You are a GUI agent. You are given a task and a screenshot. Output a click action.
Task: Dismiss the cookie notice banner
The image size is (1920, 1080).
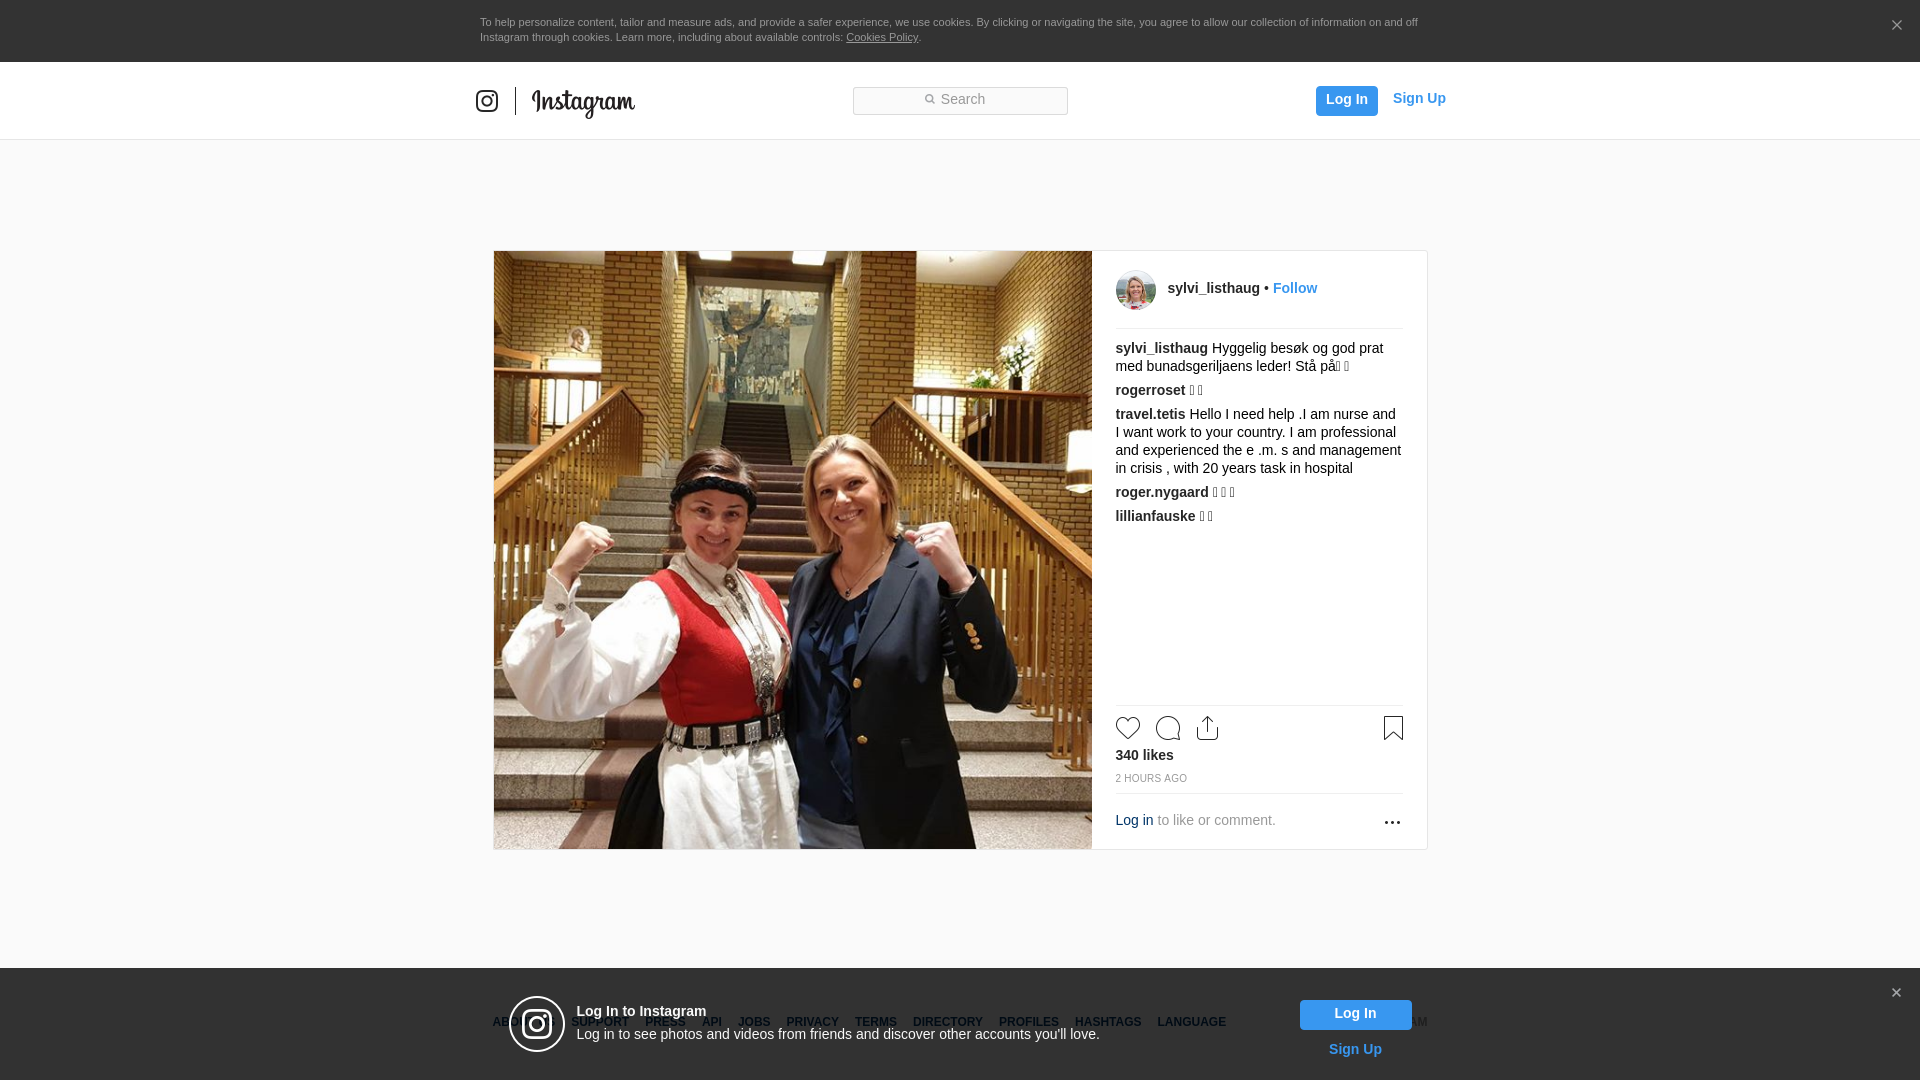[1896, 26]
